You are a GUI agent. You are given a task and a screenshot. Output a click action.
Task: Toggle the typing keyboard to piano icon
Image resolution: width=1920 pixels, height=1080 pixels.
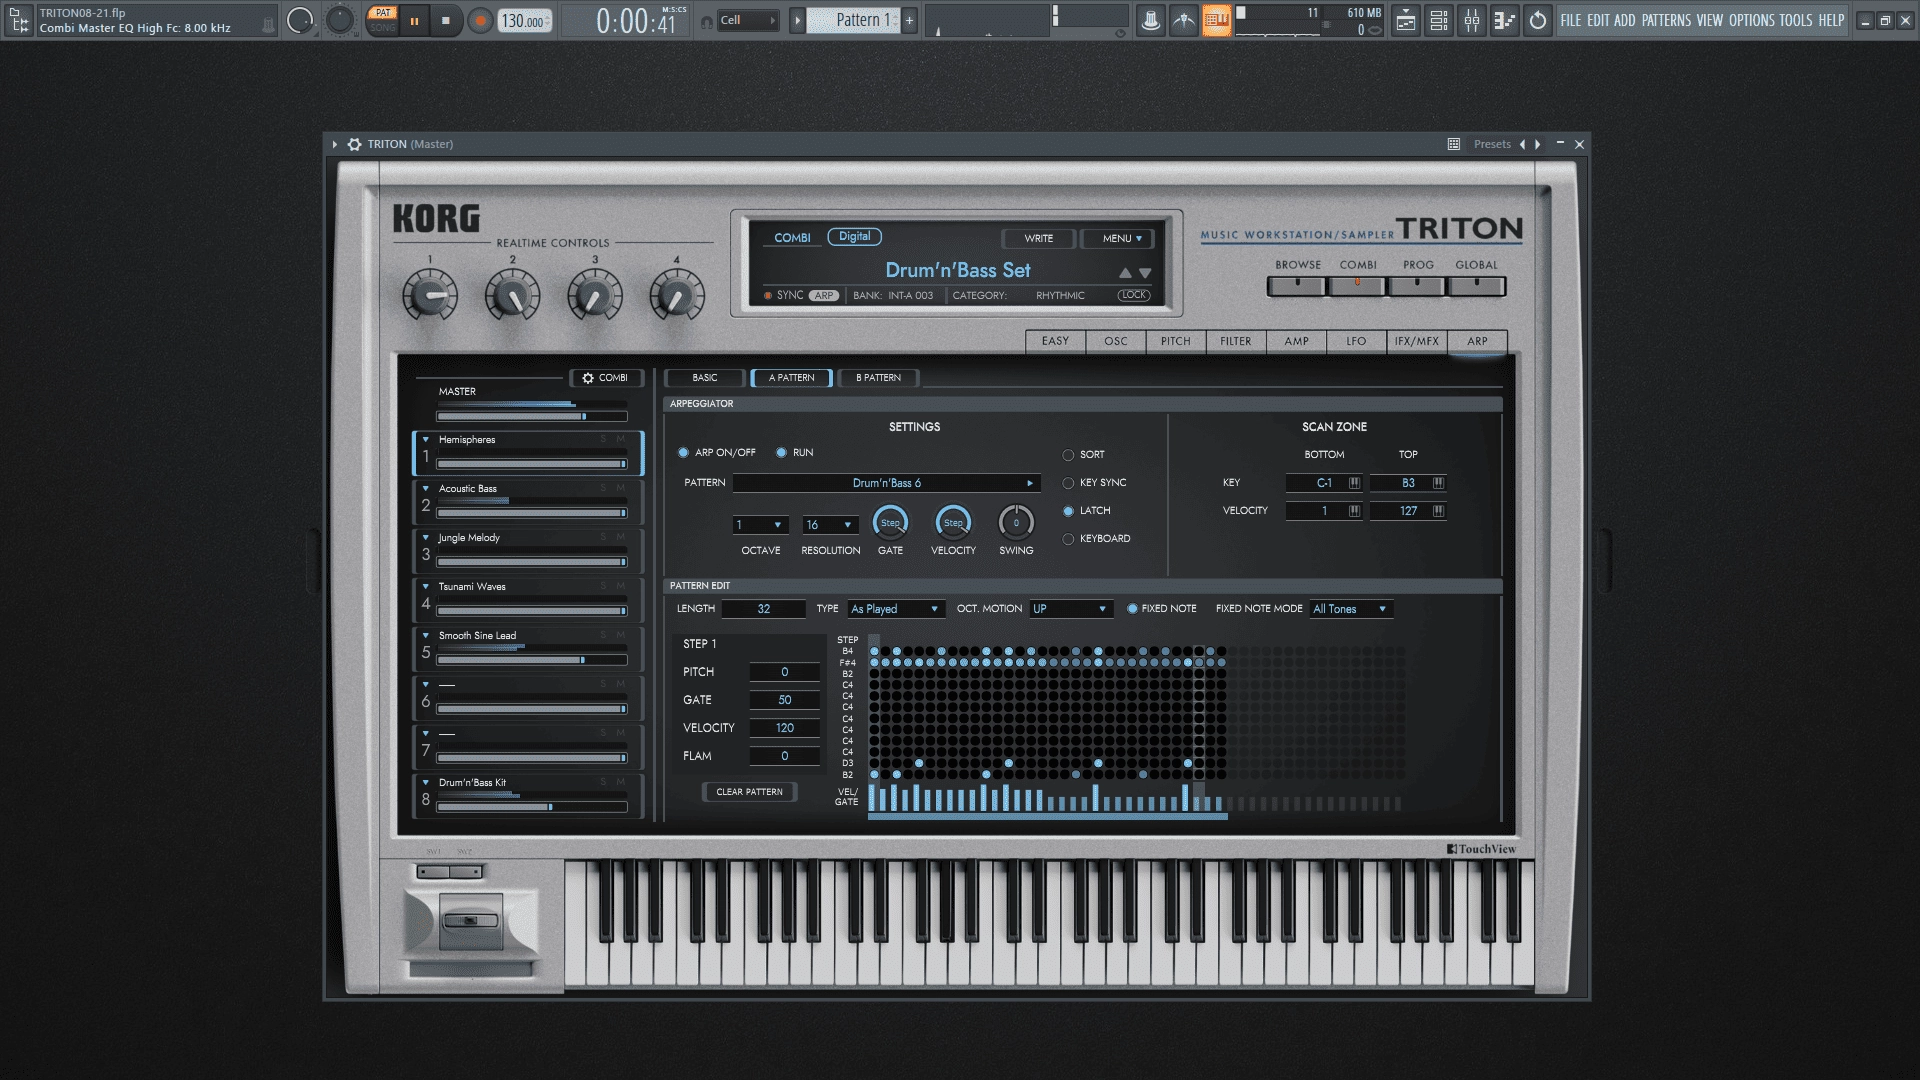point(1216,20)
